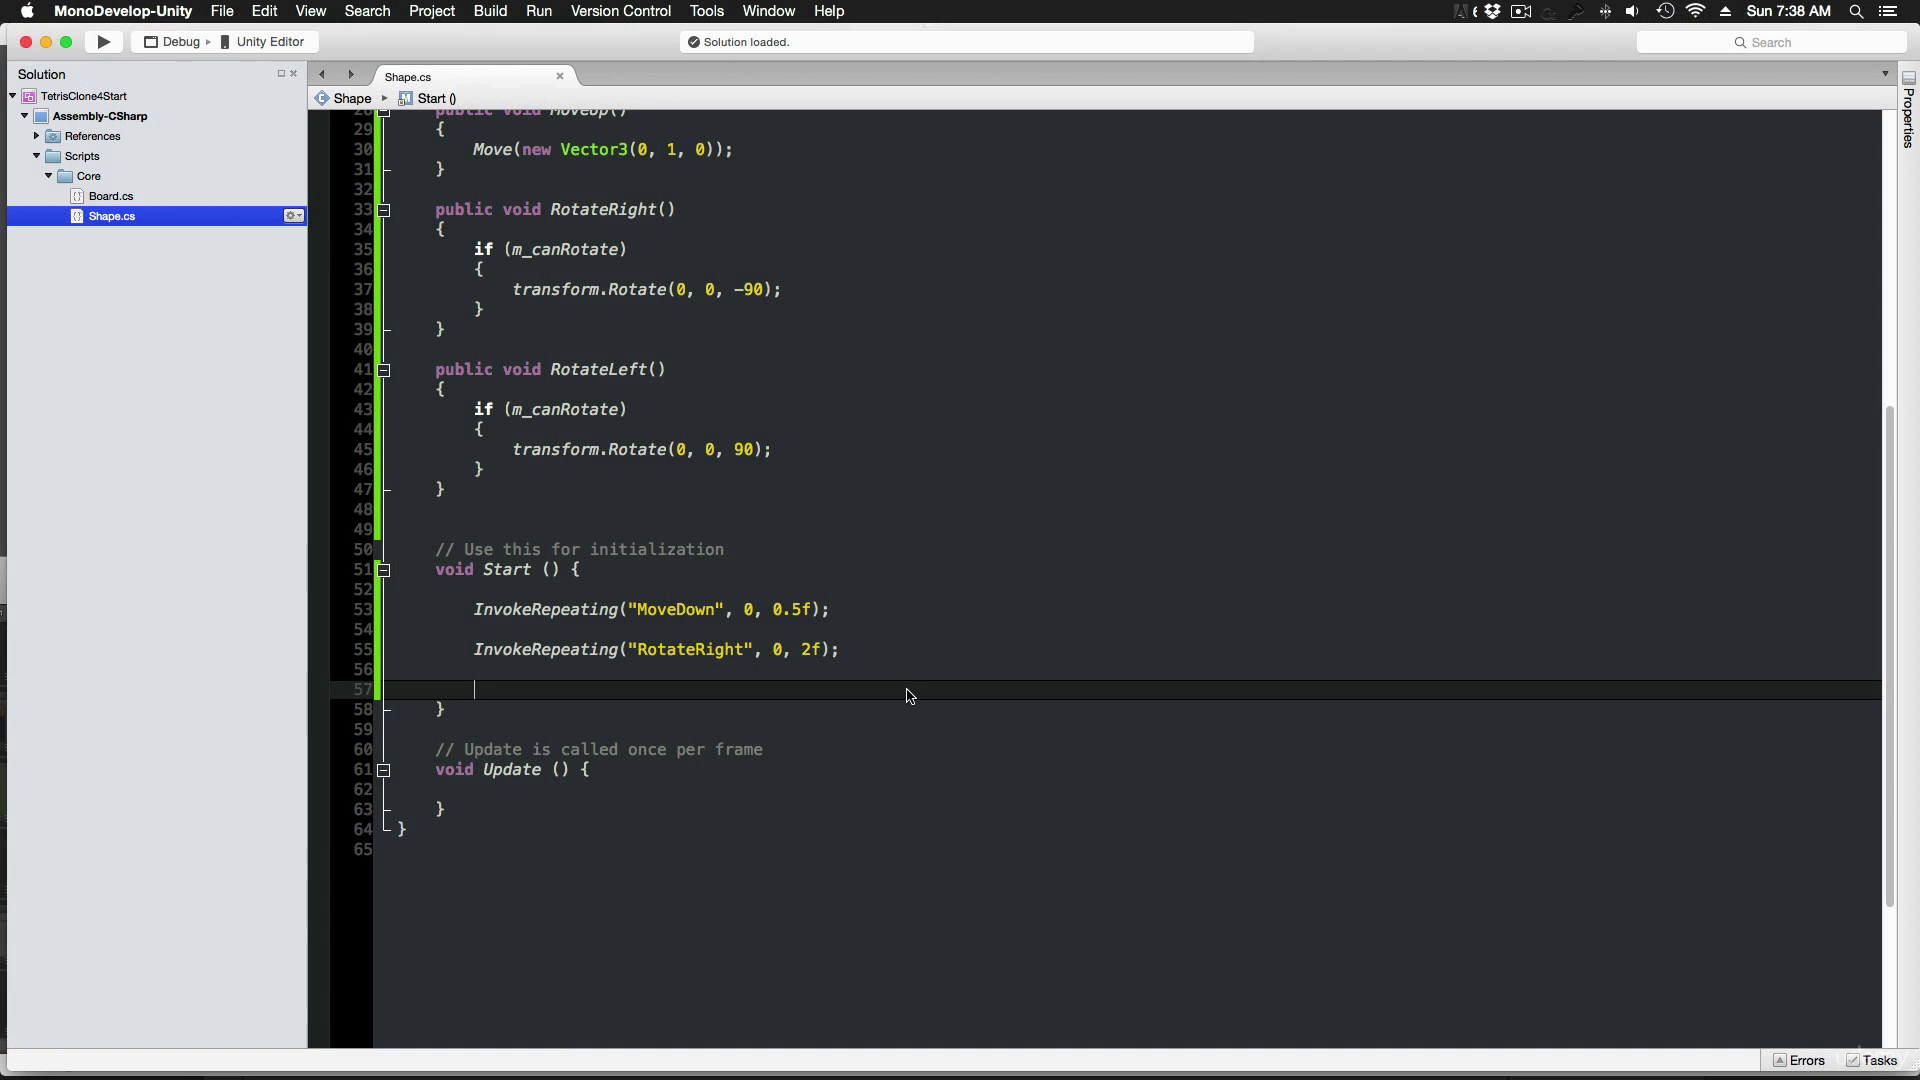Click the Unity Editor target dropdown

click(x=264, y=41)
